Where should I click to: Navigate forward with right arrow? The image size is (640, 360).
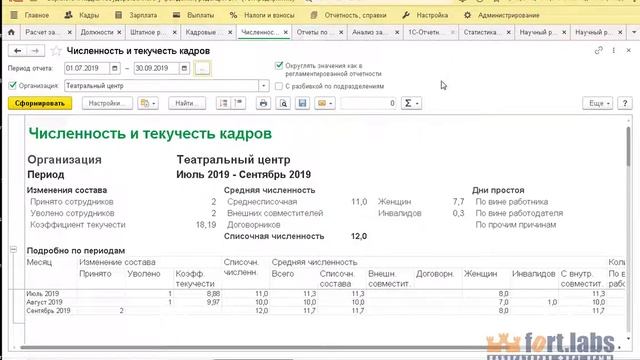36,51
